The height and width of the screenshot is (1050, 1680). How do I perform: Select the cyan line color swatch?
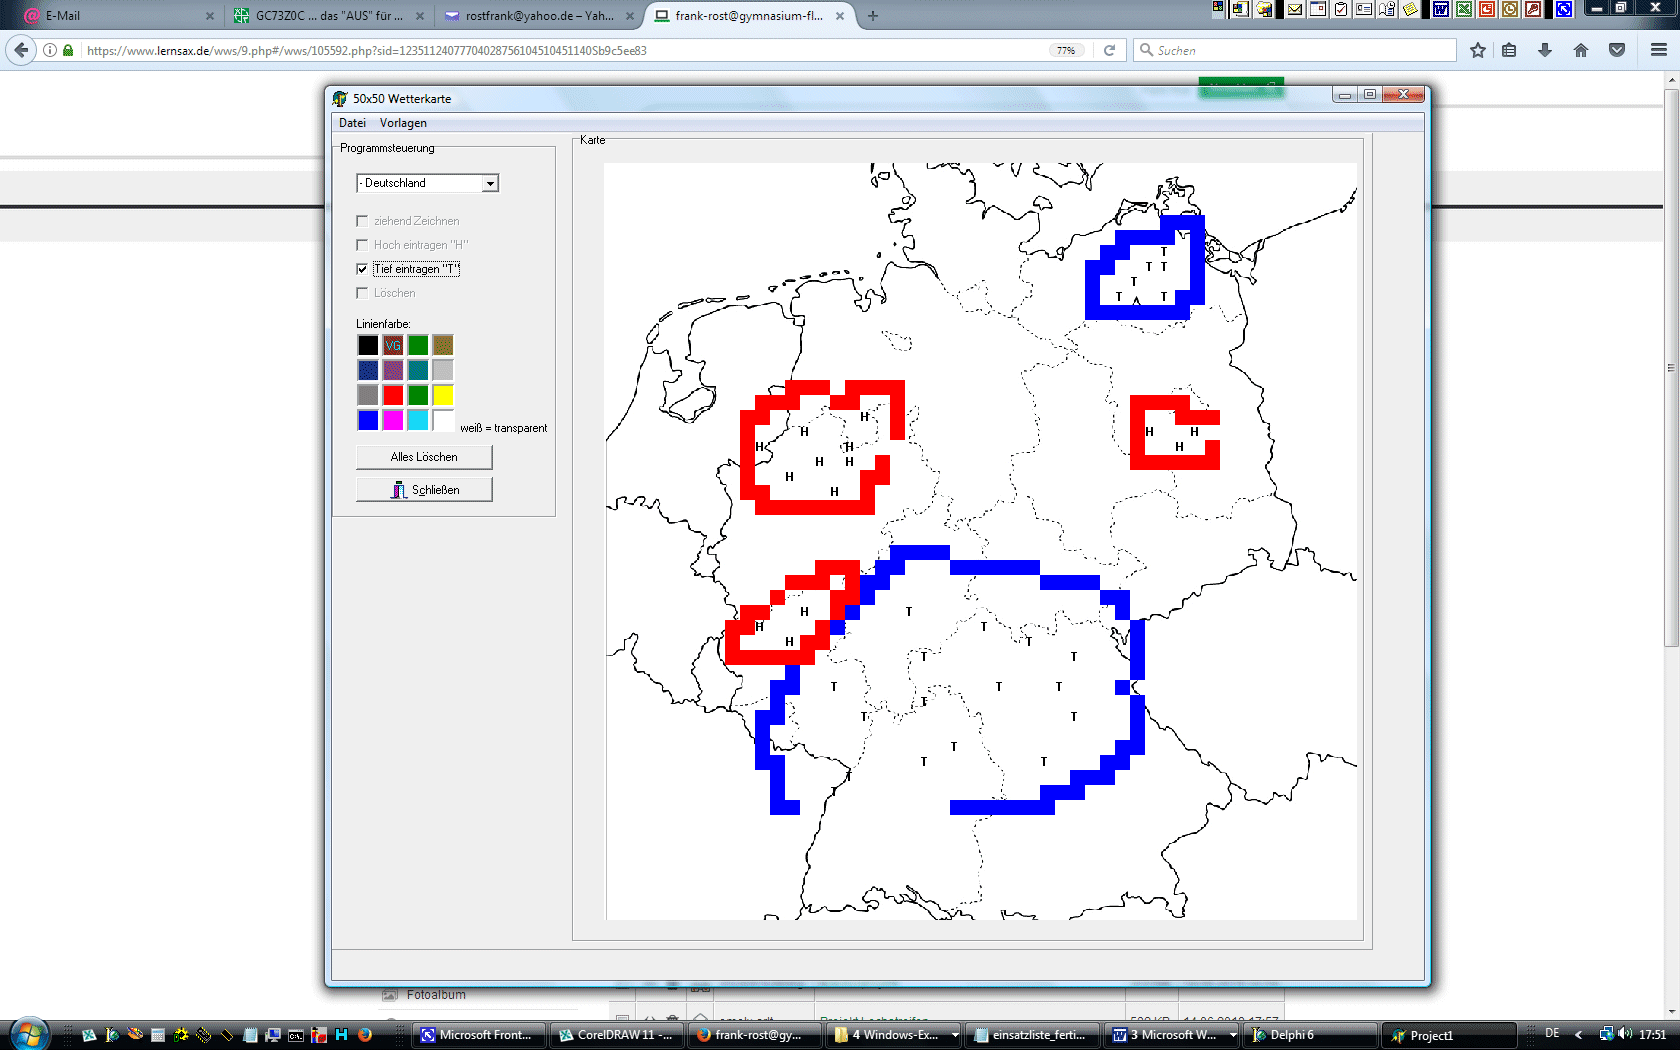[x=418, y=420]
